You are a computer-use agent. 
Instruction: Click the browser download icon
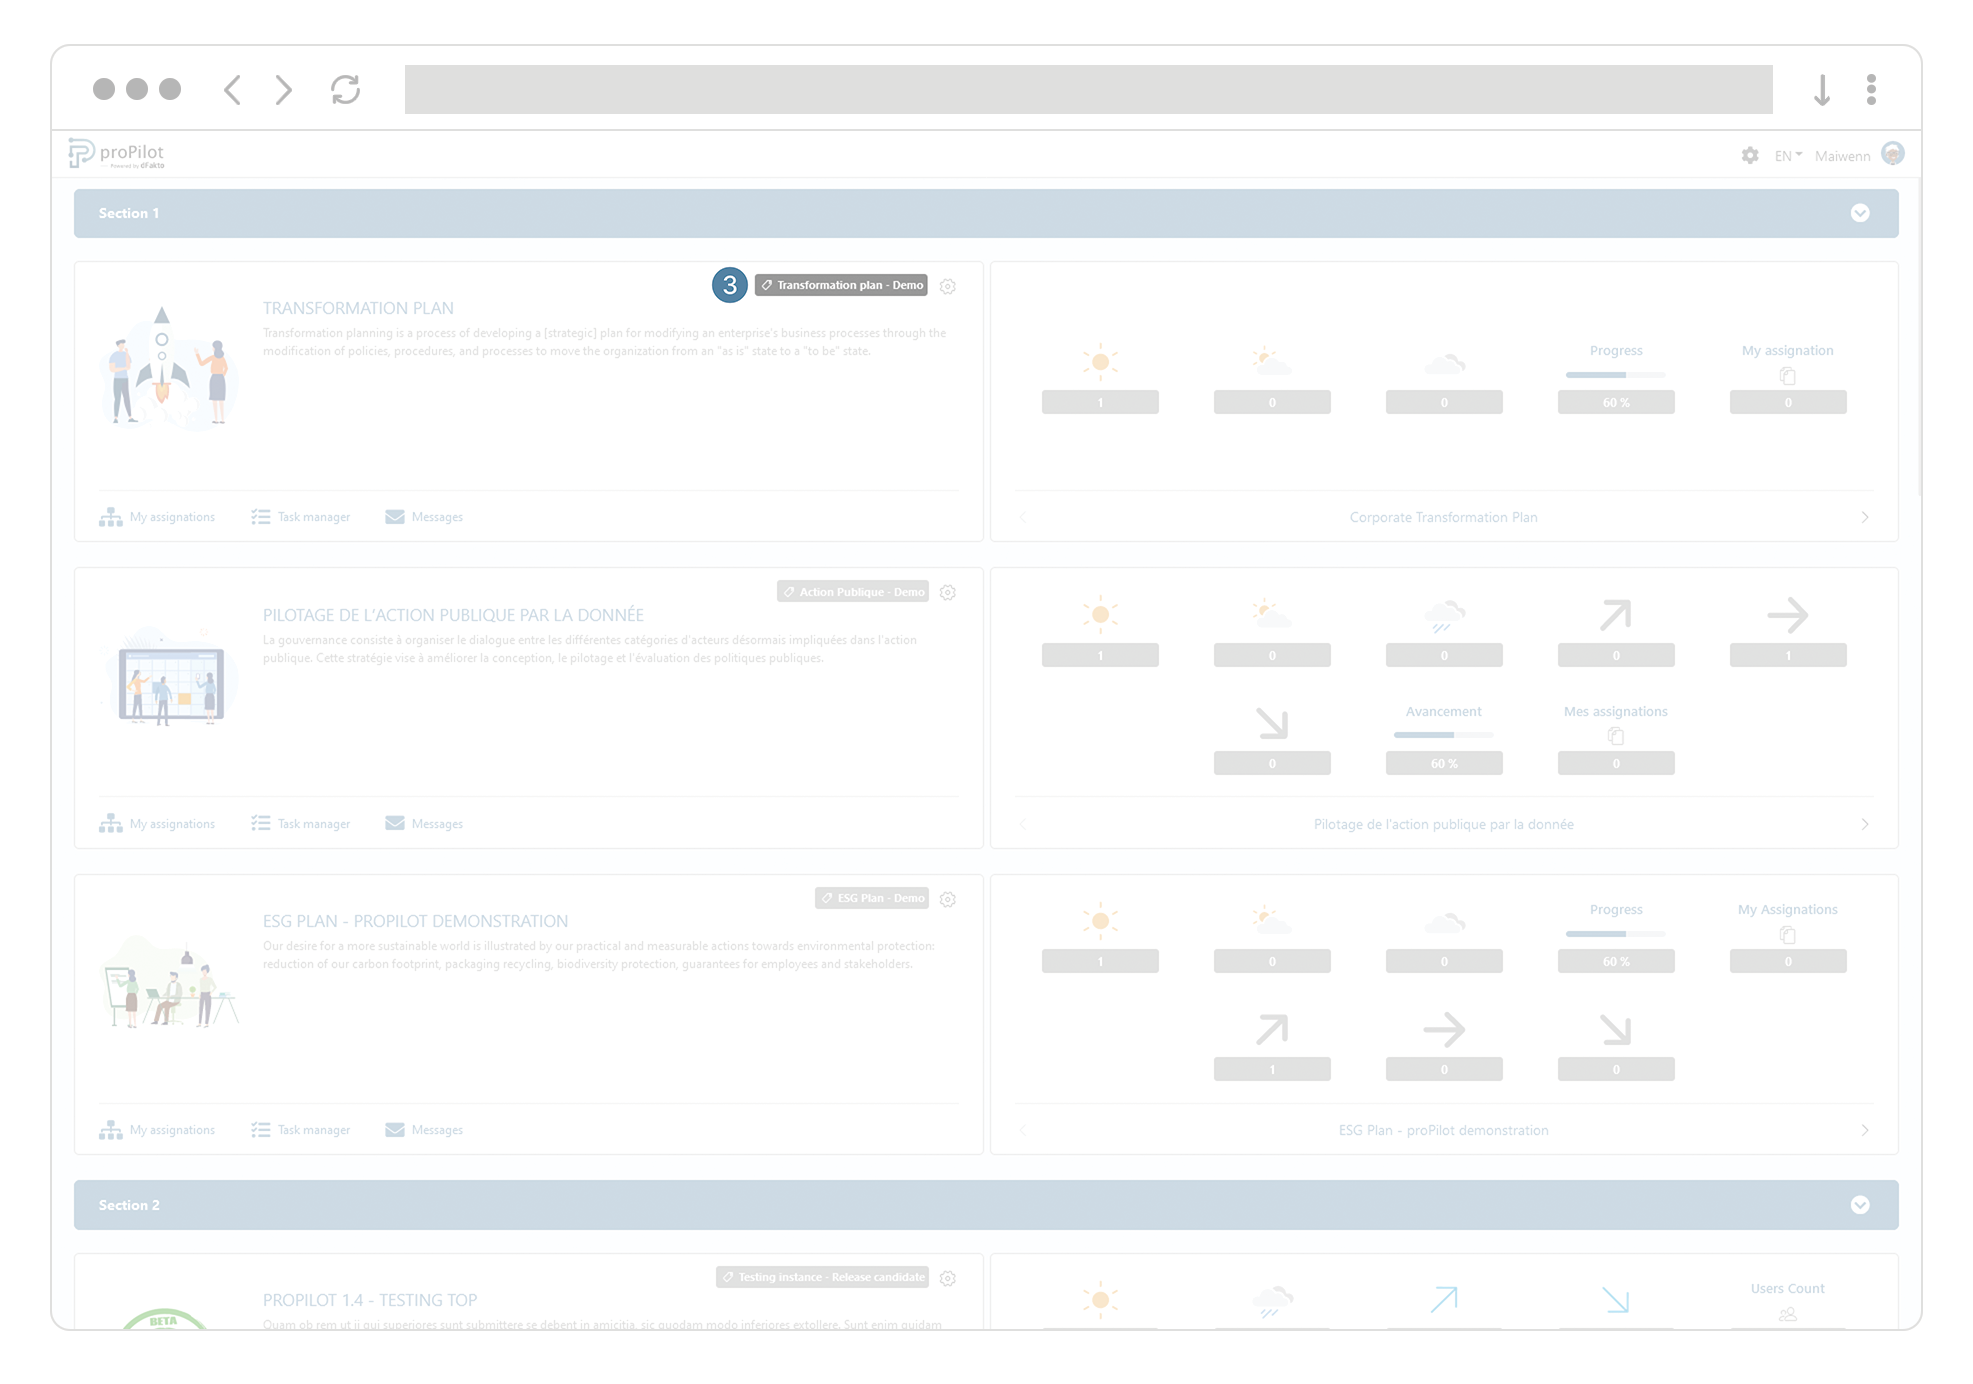tap(1822, 90)
